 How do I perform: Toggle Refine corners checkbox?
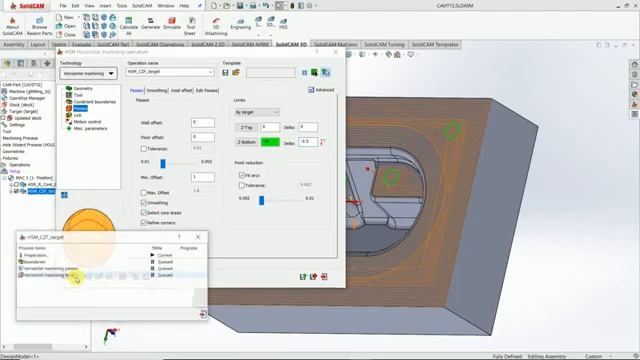coord(144,223)
